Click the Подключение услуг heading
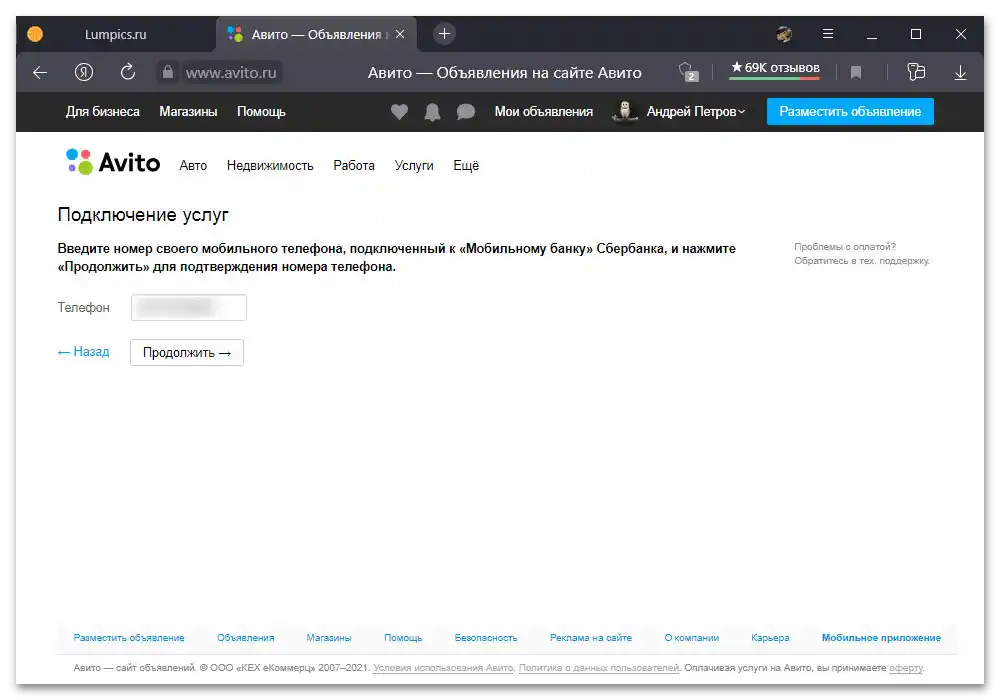The height and width of the screenshot is (700, 1000). tap(143, 215)
